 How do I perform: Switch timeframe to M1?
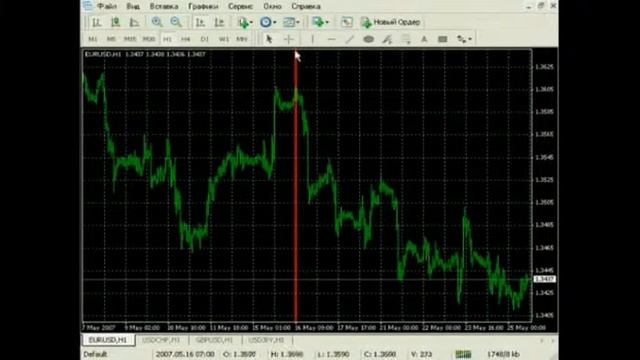[x=93, y=39]
